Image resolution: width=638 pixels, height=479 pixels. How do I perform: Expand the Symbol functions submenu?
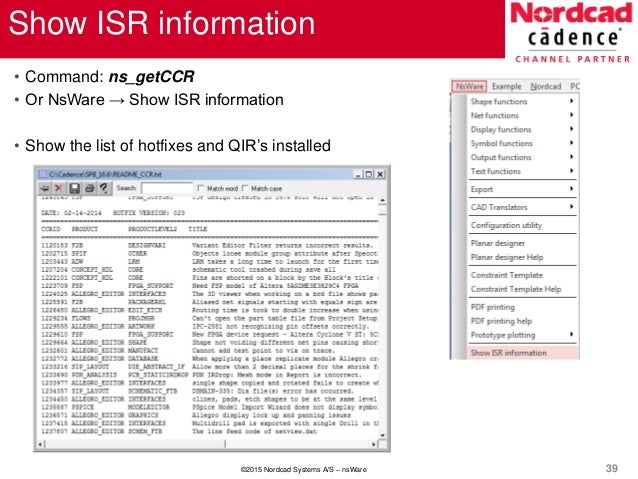523,143
